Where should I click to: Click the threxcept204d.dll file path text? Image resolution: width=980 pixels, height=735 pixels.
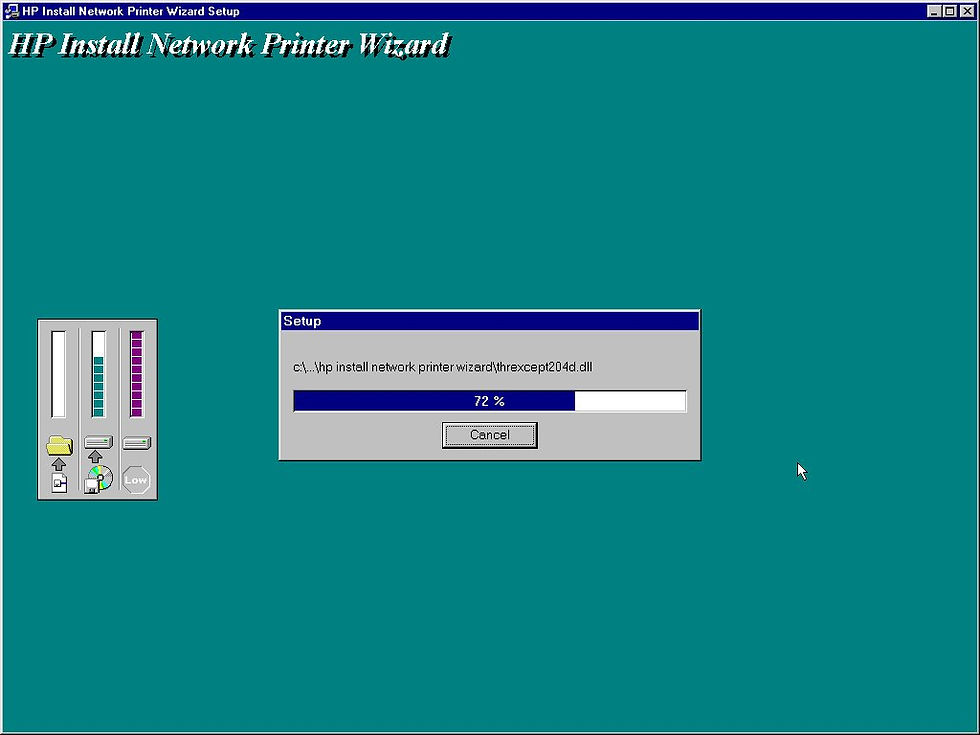442,367
